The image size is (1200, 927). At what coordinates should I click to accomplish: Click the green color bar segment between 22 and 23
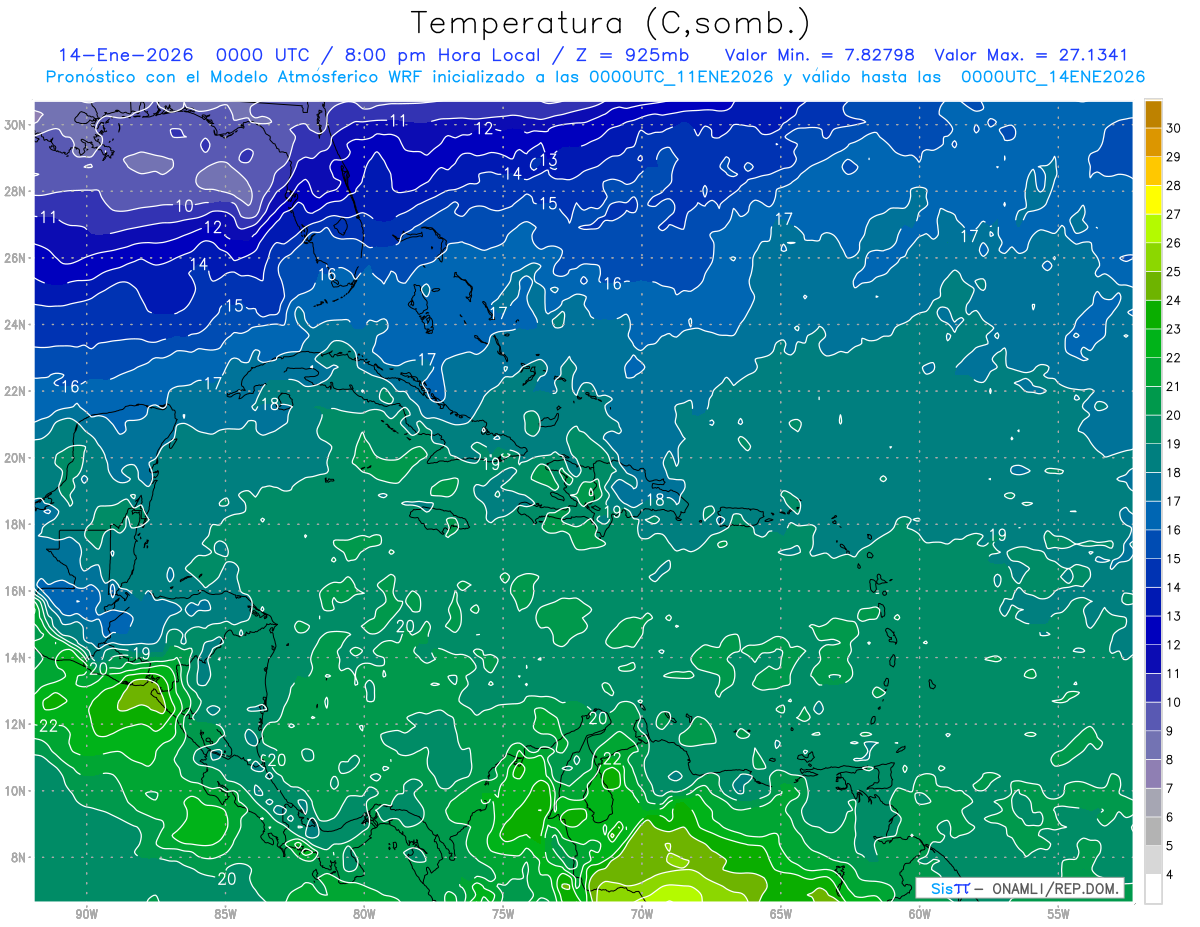1153,343
